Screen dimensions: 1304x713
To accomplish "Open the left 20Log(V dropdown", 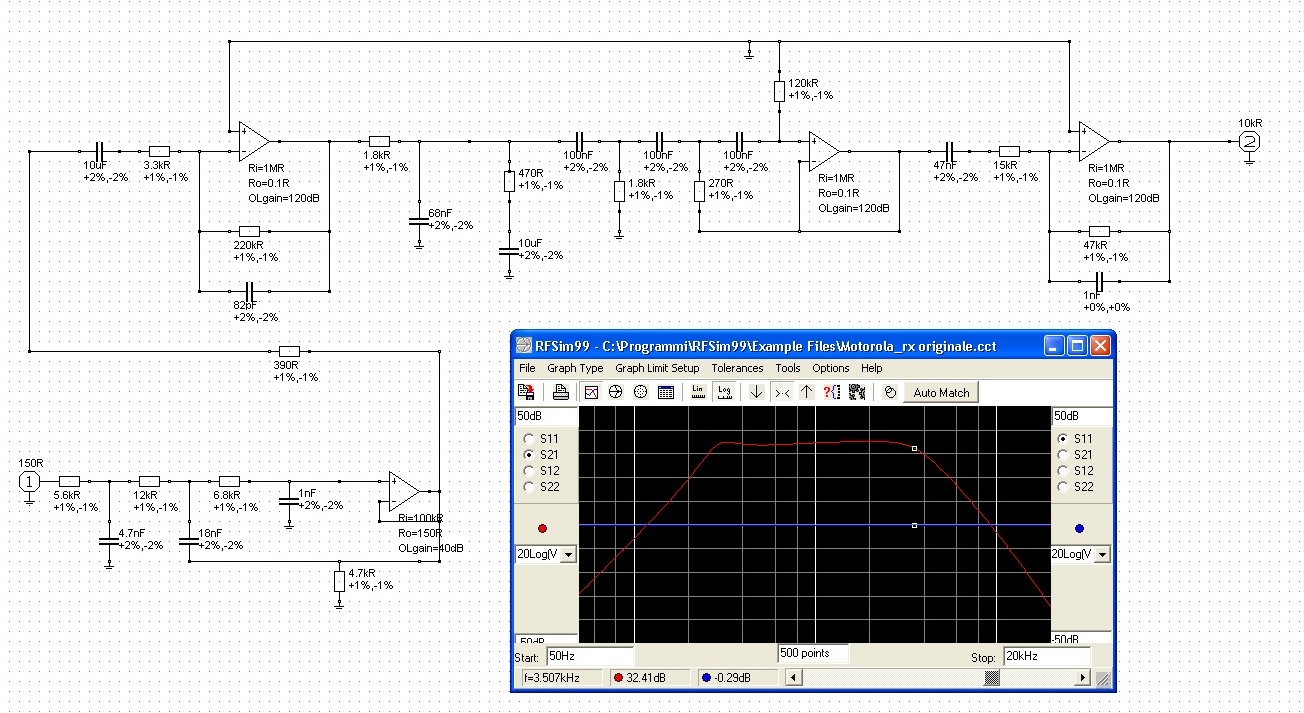I will tap(569, 554).
